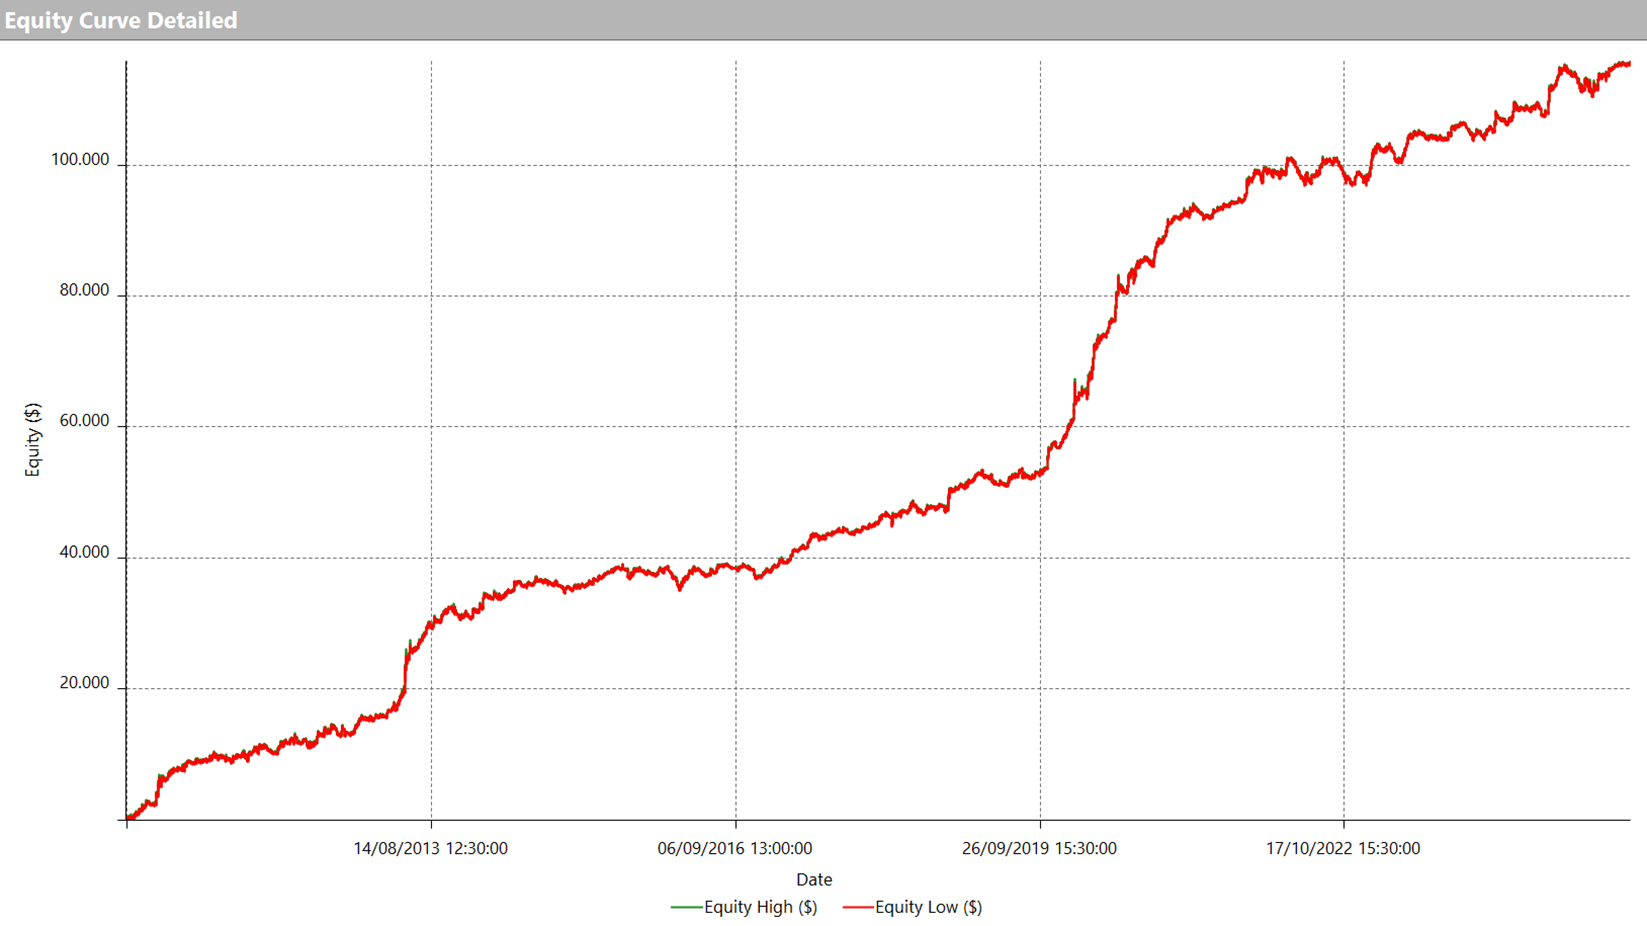Viewport: 1647px width, 926px height.
Task: Click the red Equity Low legend line swatch
Action: pos(858,907)
